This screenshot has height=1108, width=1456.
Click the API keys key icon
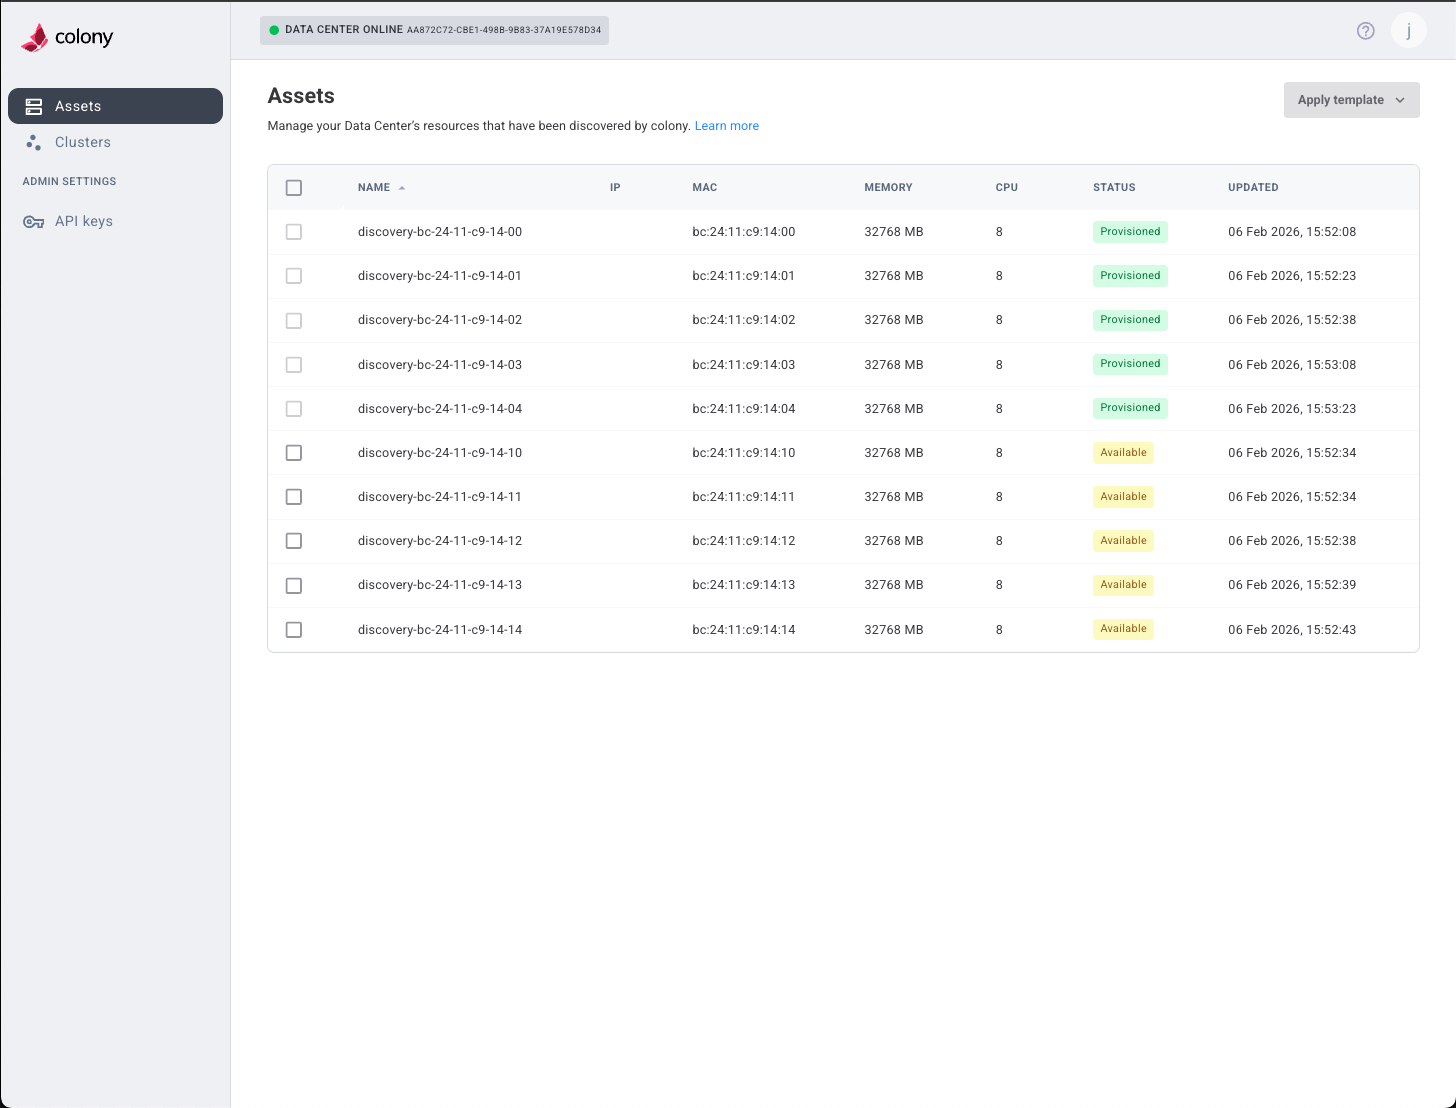tap(34, 222)
